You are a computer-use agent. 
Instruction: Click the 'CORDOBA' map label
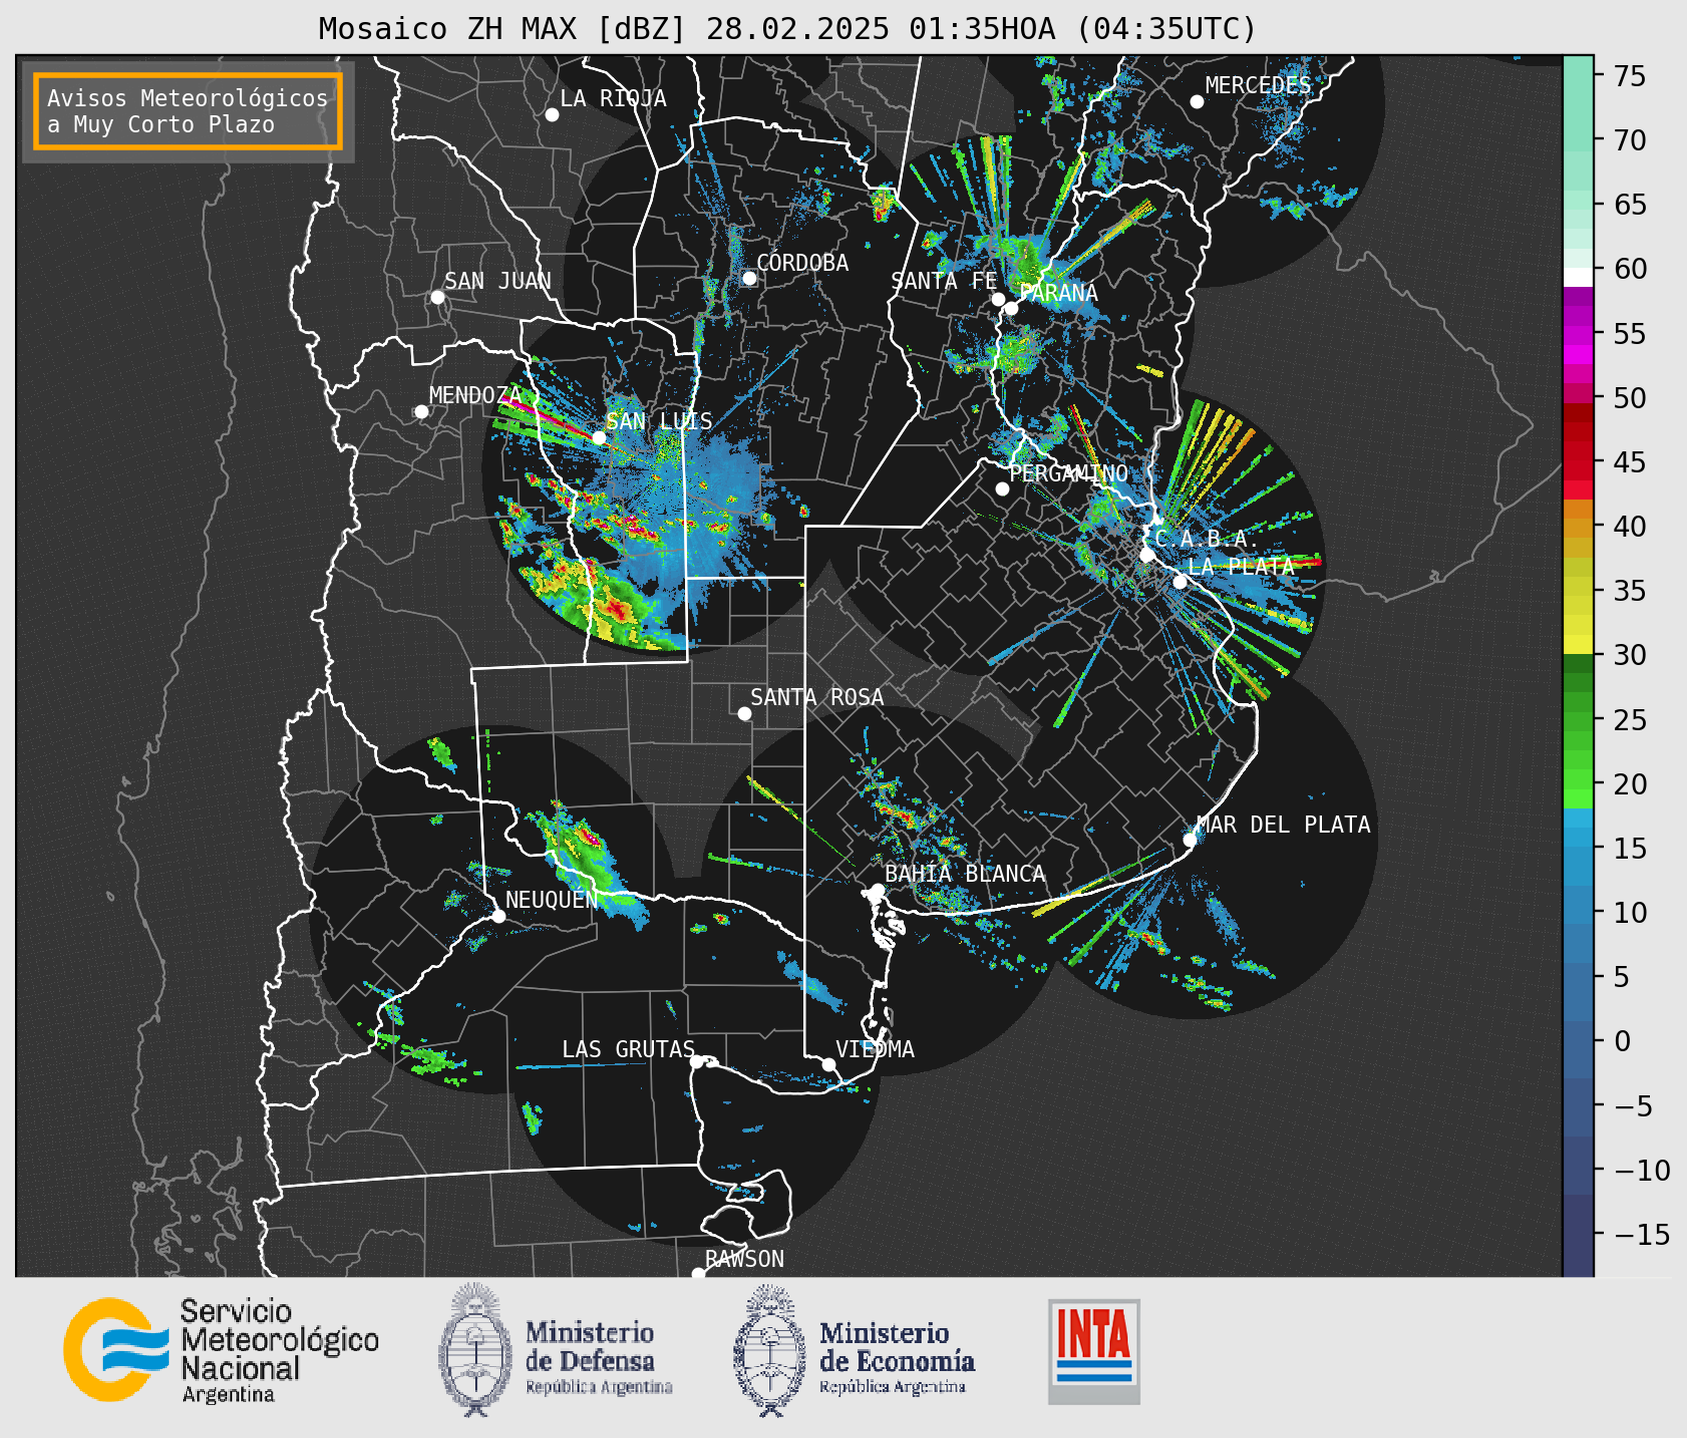[802, 262]
